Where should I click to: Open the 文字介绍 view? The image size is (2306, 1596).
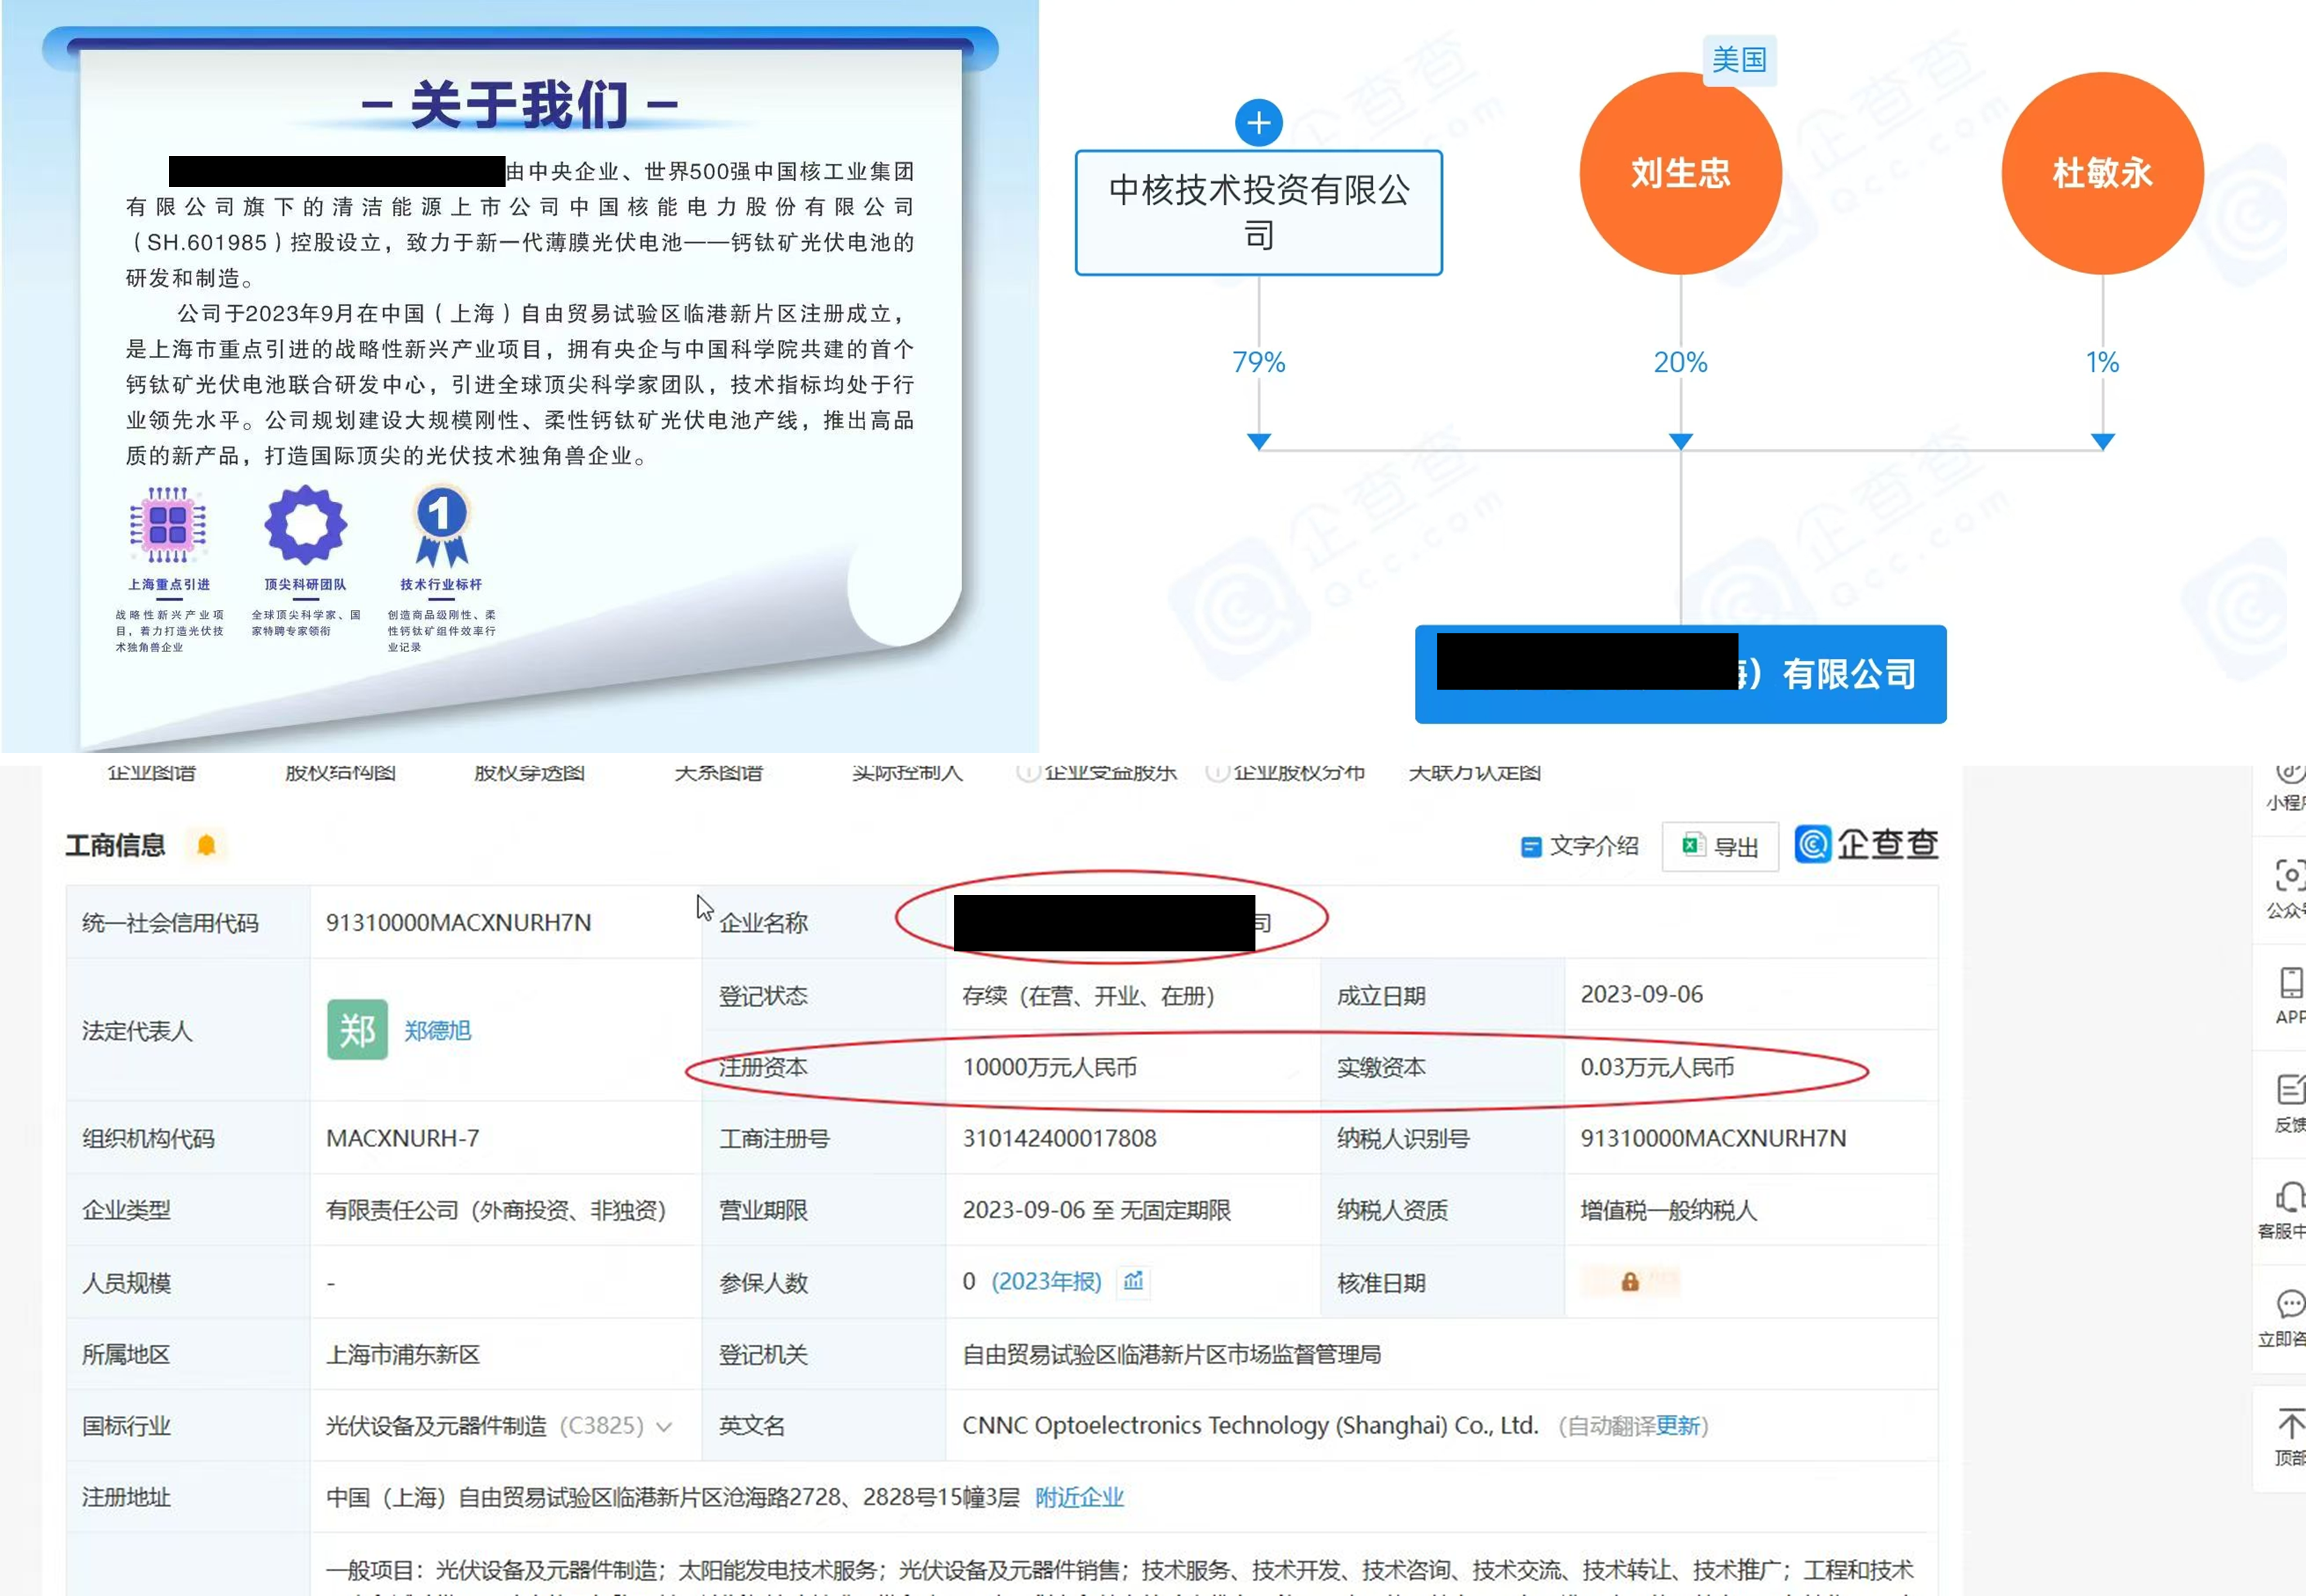click(x=1579, y=846)
